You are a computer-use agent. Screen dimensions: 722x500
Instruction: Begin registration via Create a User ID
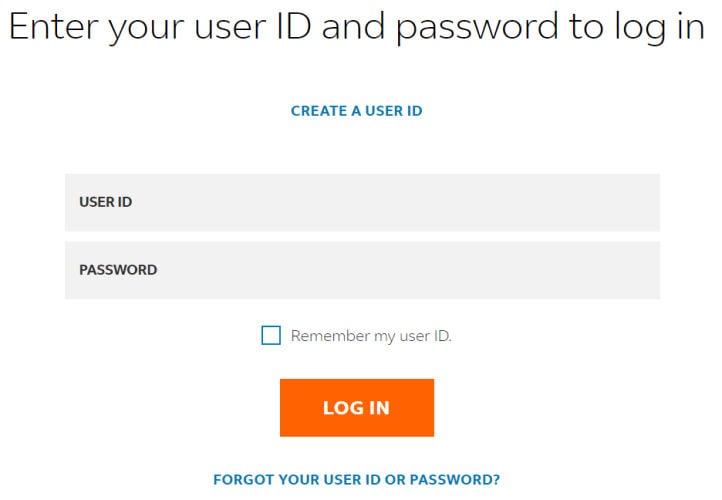tap(356, 111)
